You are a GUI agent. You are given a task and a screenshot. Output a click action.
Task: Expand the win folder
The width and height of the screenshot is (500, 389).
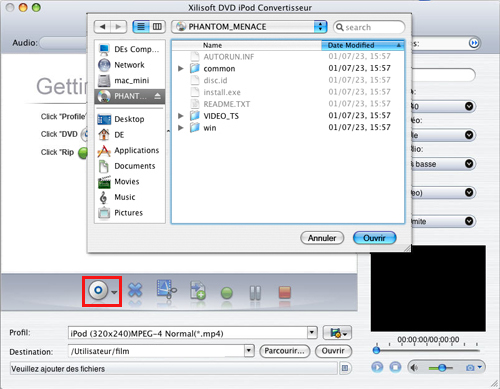(x=181, y=128)
